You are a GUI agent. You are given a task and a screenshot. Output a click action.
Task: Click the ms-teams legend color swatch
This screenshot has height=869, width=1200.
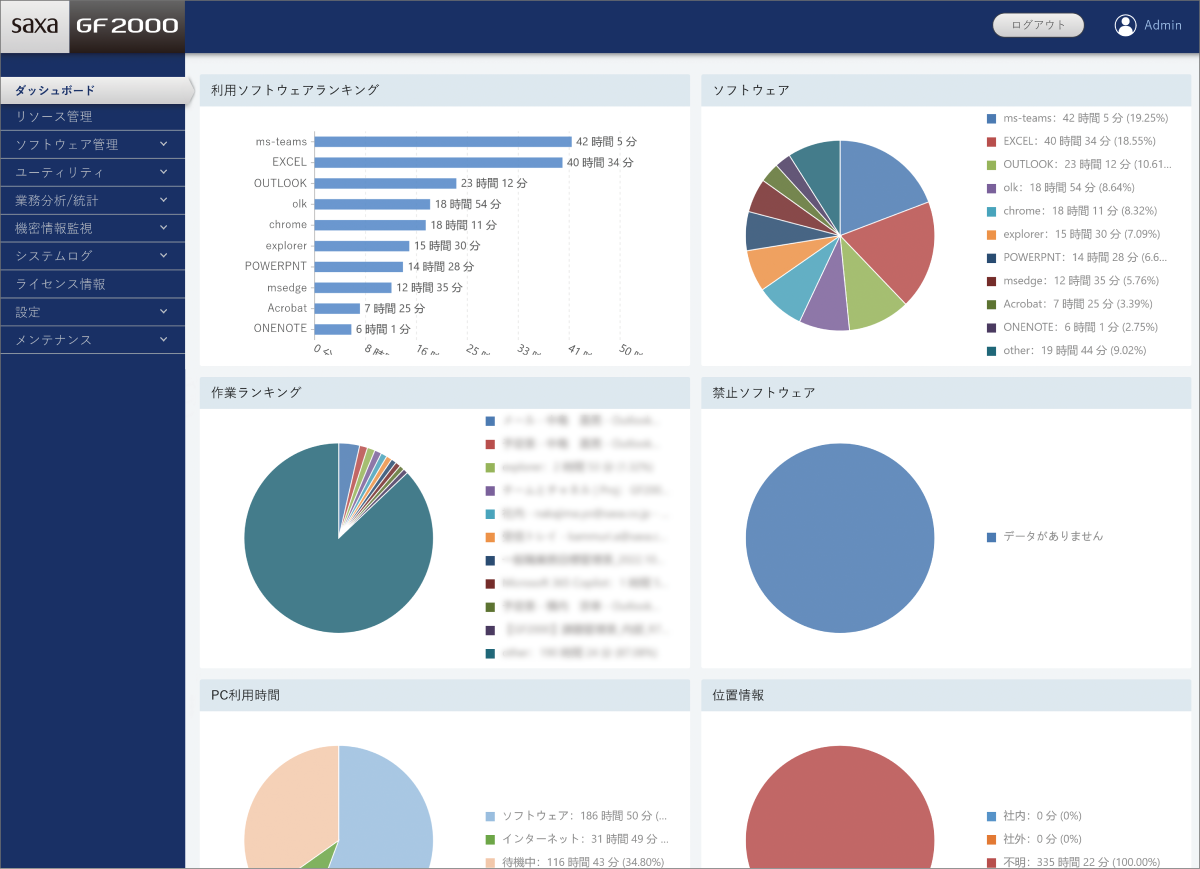click(x=991, y=118)
